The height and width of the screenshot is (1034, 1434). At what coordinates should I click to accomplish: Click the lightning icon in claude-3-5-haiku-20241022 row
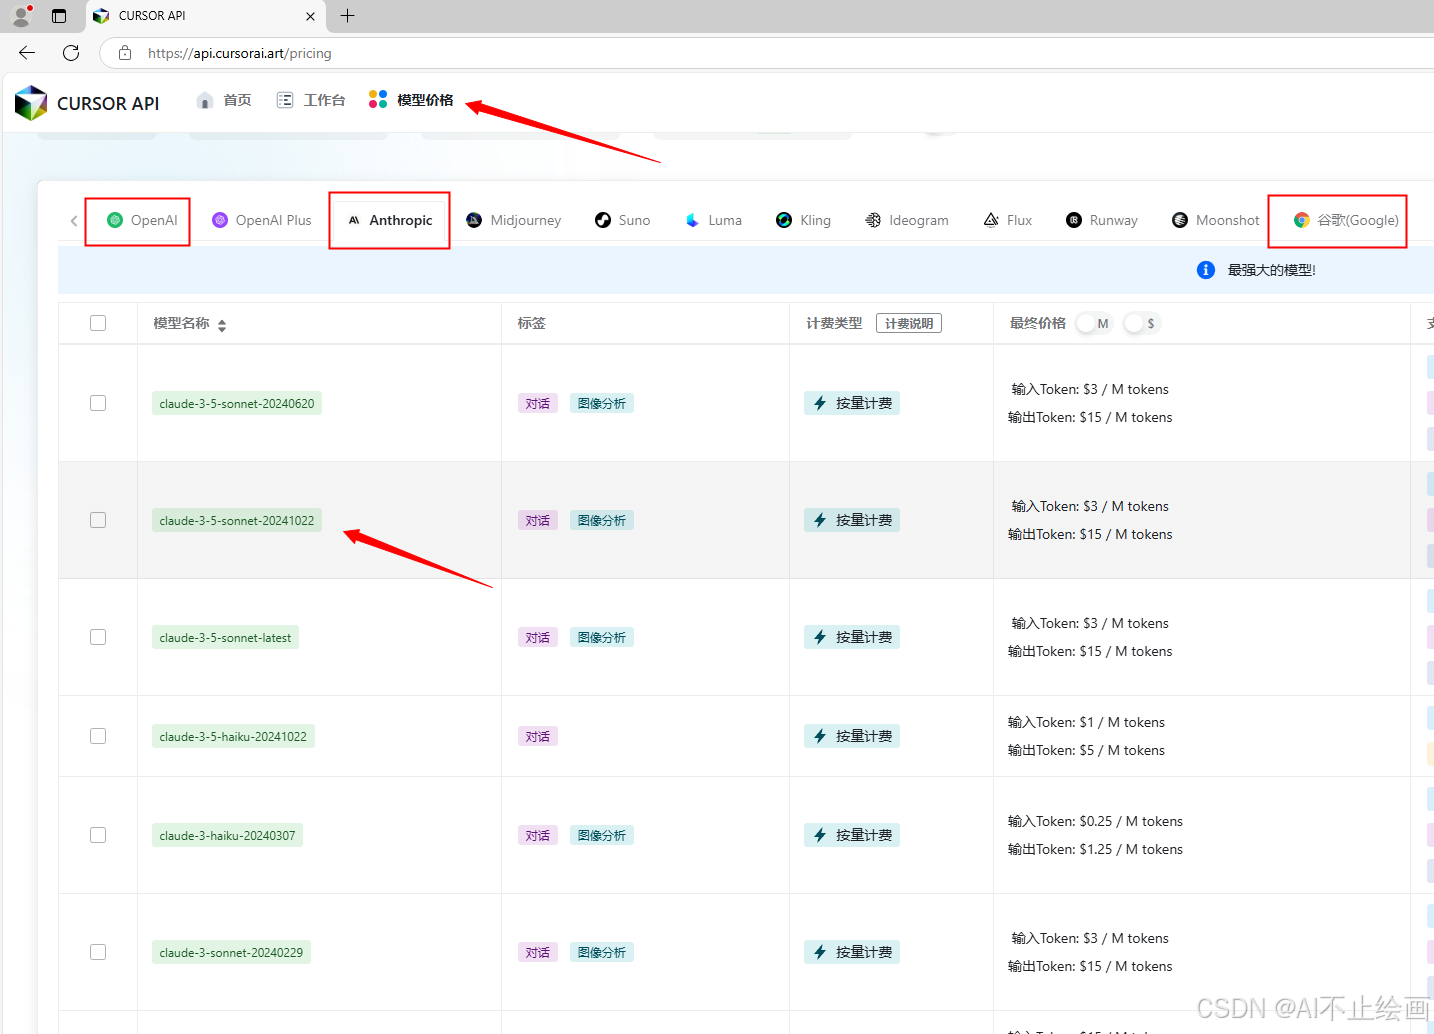pyautogui.click(x=820, y=736)
